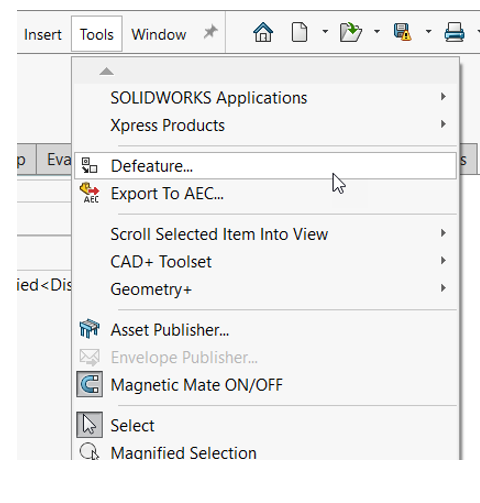The height and width of the screenshot is (503, 480).
Task: Save using the floppy disk icon
Action: 402,32
